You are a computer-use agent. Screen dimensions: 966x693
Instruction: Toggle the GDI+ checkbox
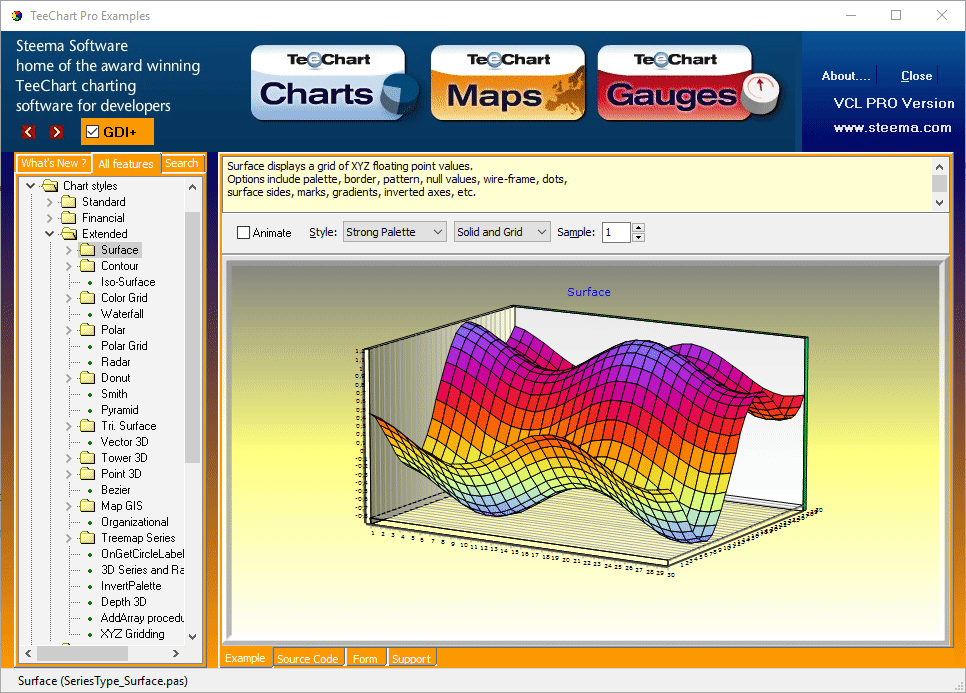click(x=92, y=132)
